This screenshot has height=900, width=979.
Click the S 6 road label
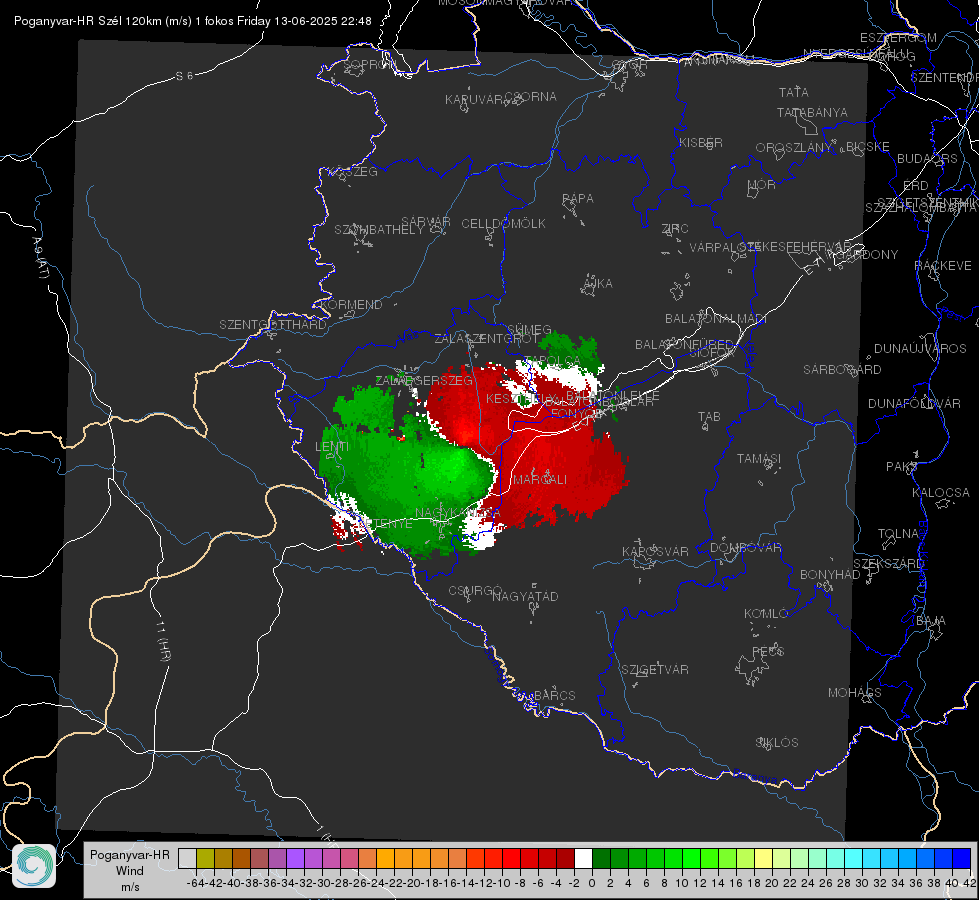click(x=184, y=76)
